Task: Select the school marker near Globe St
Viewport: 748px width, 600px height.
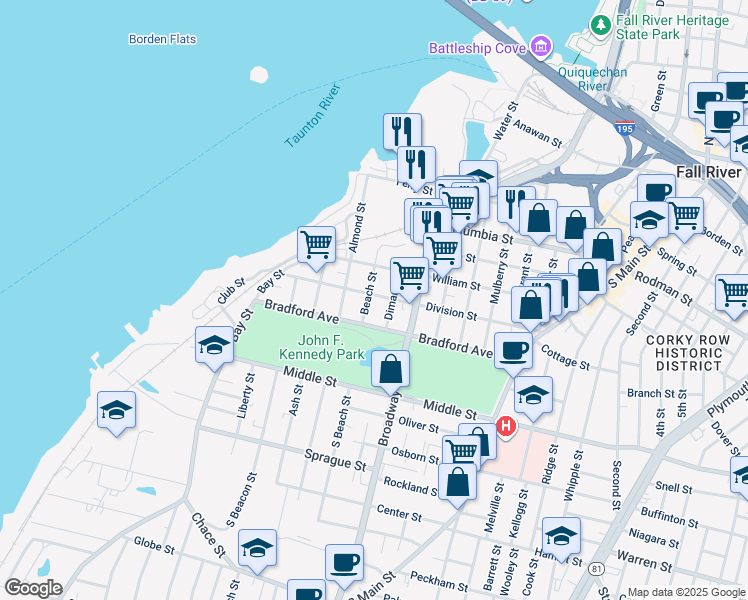Action: coord(257,548)
